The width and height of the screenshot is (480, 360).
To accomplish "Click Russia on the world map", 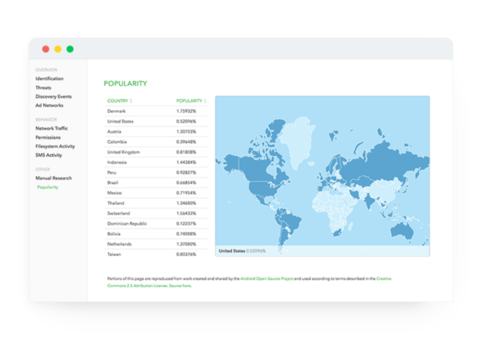I will click(x=383, y=163).
